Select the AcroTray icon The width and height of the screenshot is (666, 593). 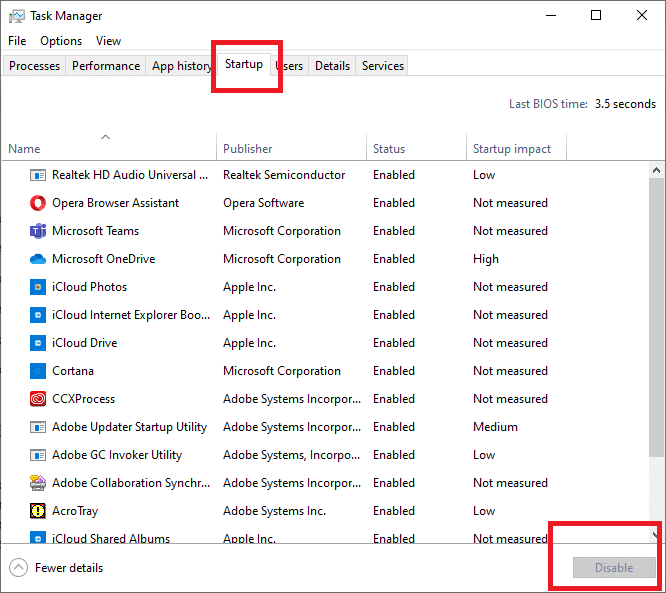(38, 511)
